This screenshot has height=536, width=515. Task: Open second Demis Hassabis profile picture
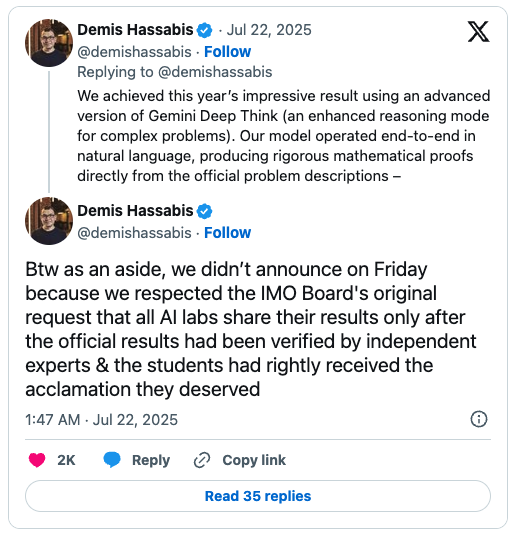tap(49, 221)
